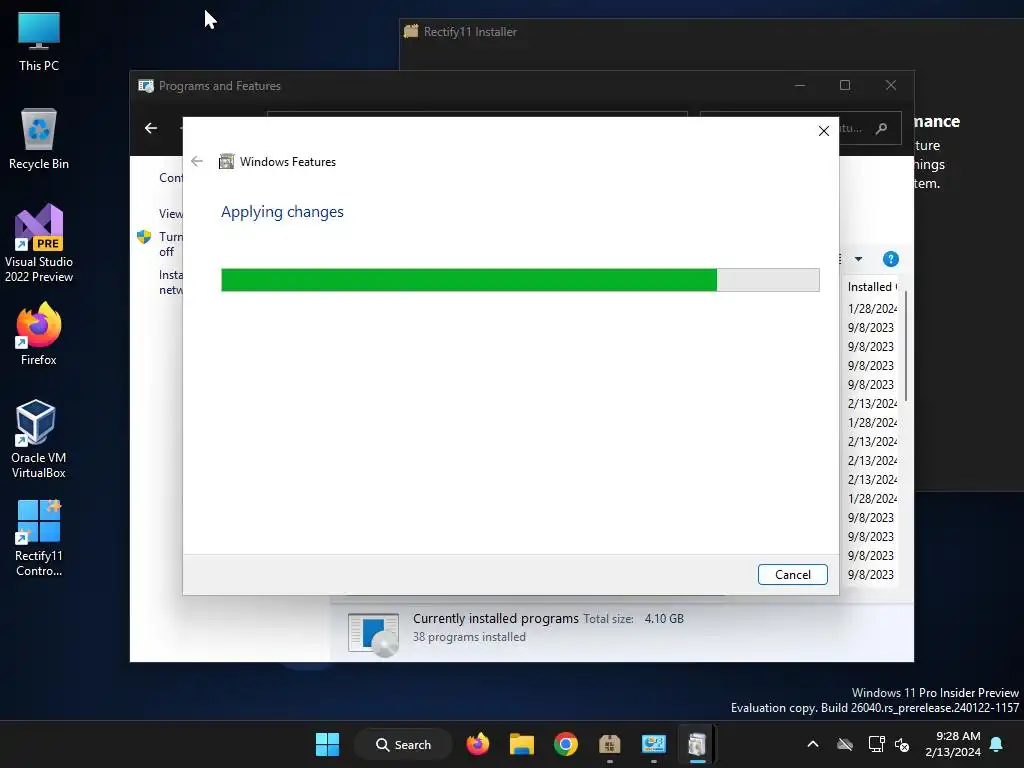Image resolution: width=1024 pixels, height=768 pixels.
Task: Click the green Applying changes progress bar
Action: (x=520, y=280)
